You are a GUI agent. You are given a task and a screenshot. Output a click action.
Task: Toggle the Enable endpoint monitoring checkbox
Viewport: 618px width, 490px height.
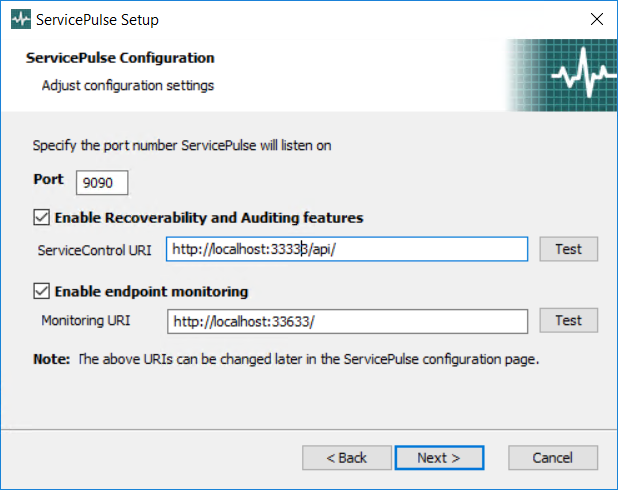tap(41, 292)
